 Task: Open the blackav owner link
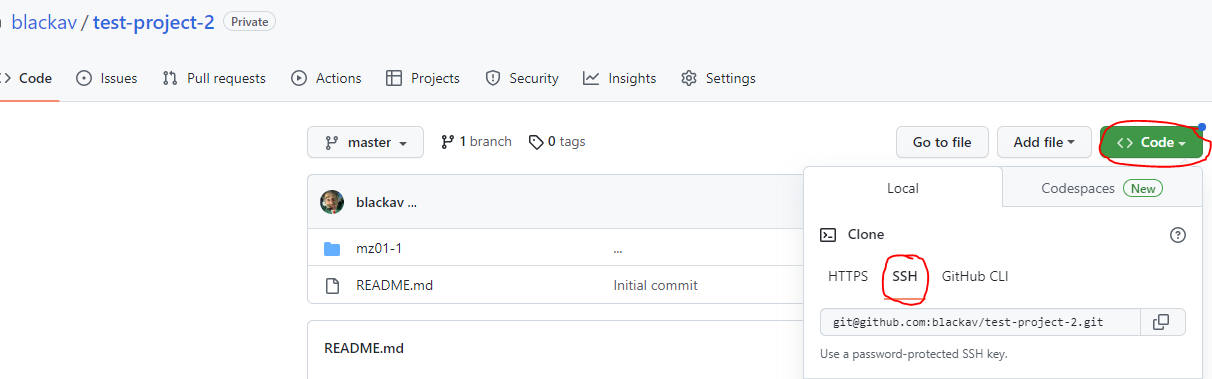pyautogui.click(x=45, y=22)
